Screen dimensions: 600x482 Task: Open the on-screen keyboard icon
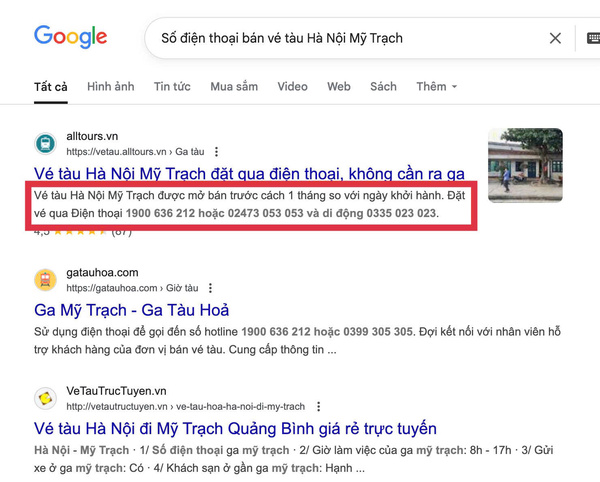tap(593, 38)
